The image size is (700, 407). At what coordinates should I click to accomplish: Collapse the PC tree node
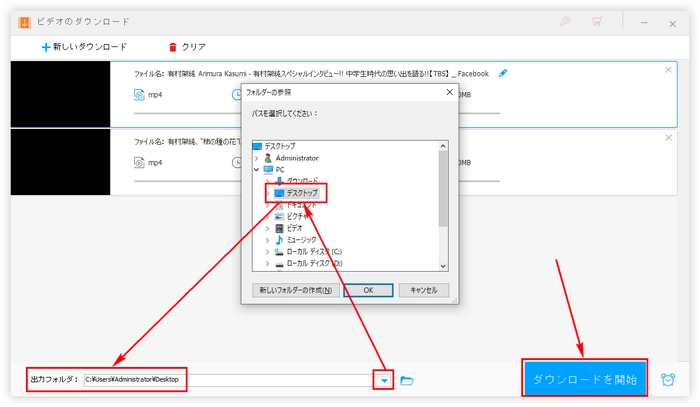[256, 170]
